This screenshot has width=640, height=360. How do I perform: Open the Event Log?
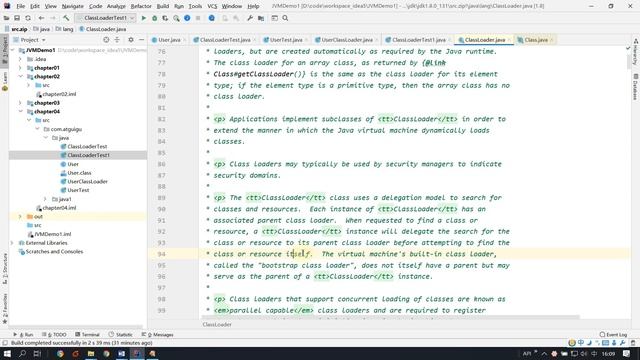(613, 335)
